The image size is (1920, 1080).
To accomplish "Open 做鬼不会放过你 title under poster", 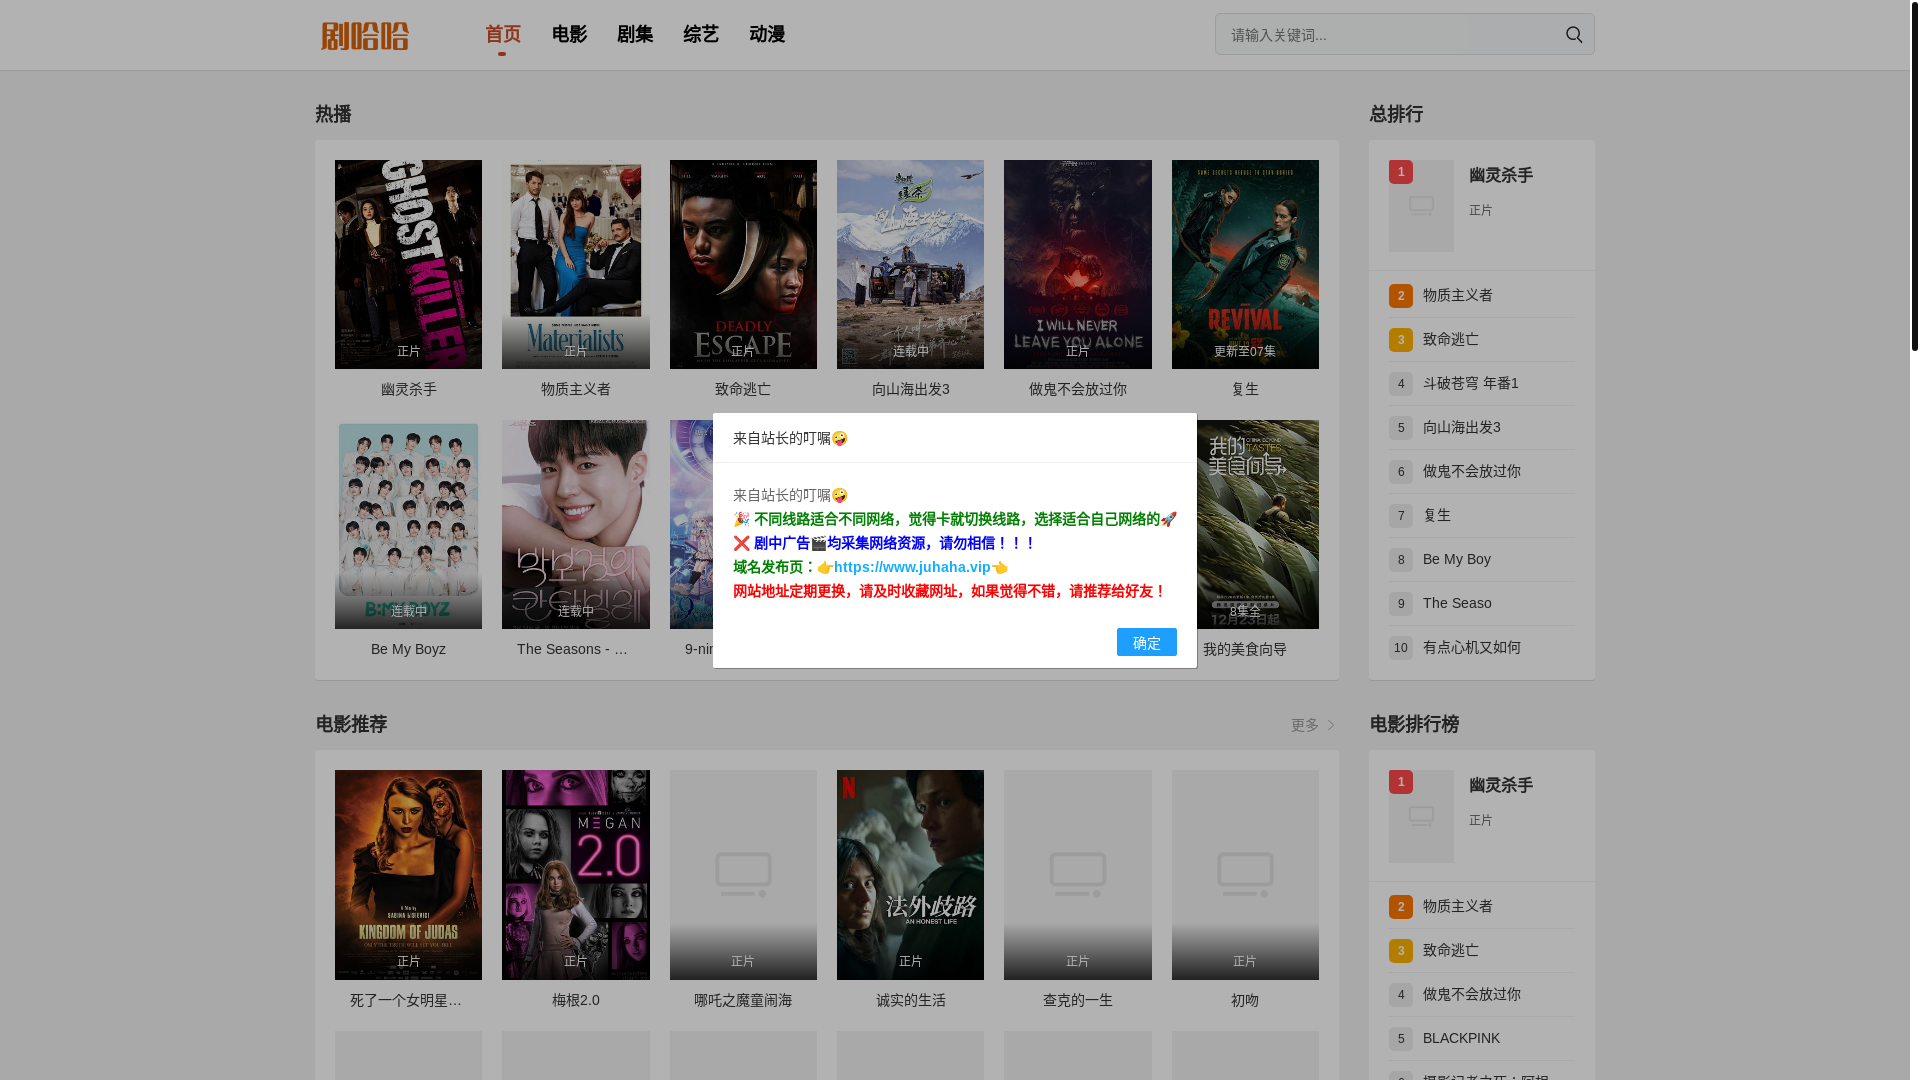I will coord(1077,389).
